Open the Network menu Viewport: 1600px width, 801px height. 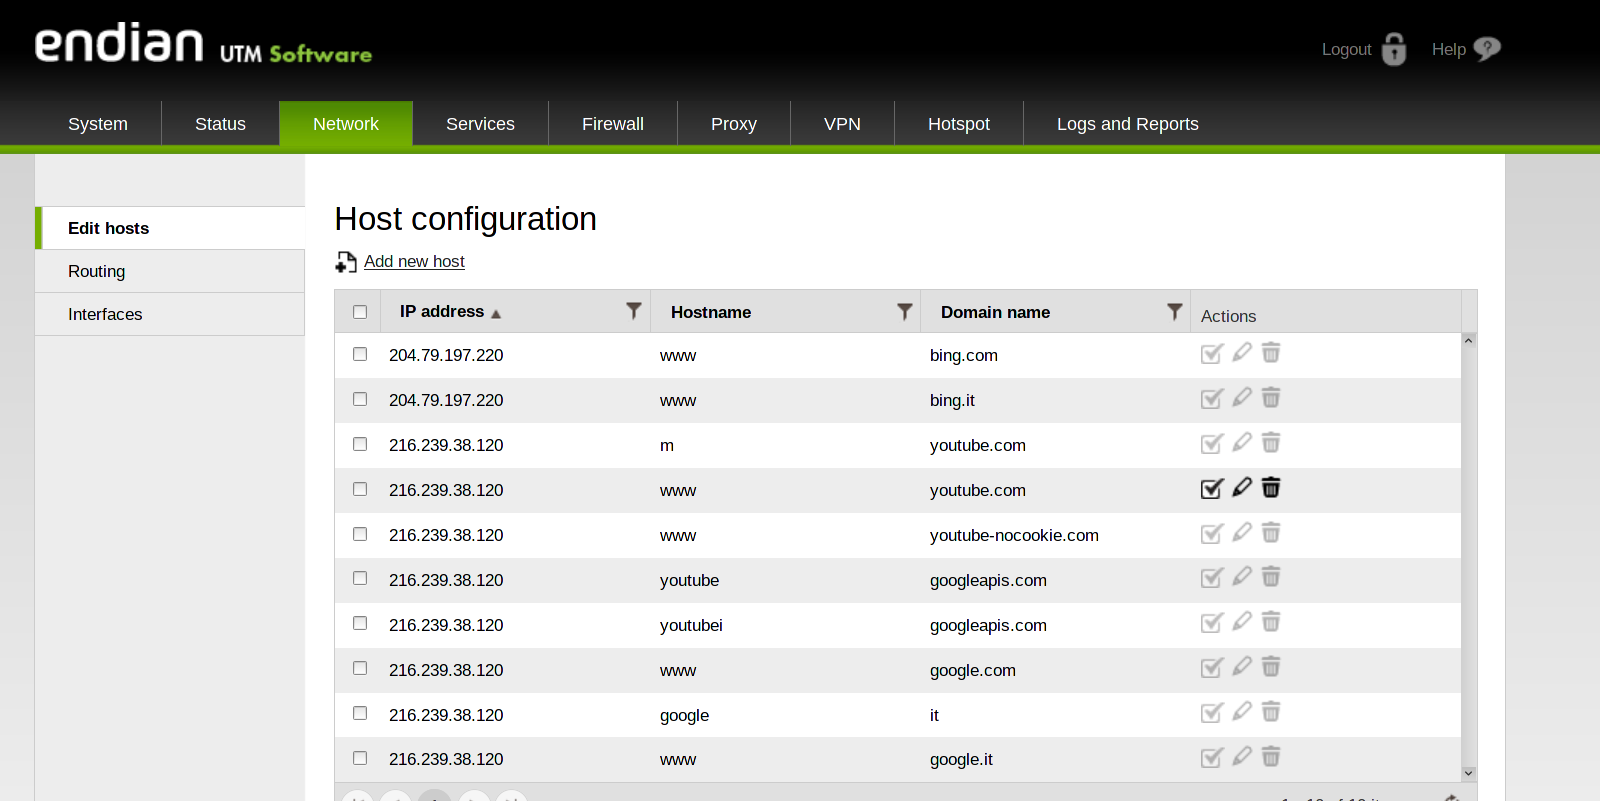346,124
